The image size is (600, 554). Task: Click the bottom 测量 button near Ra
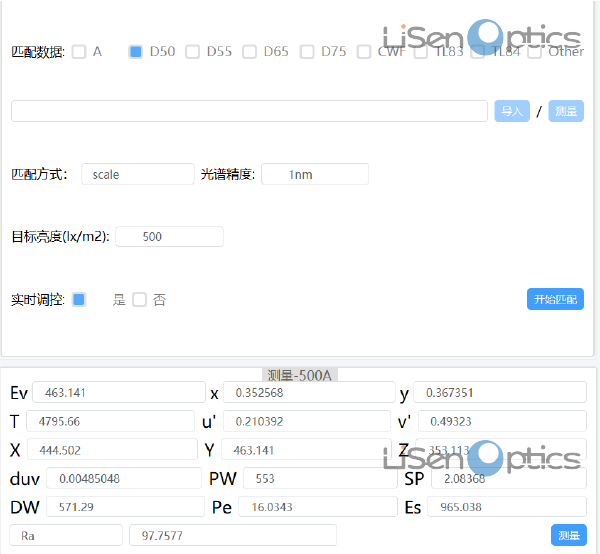(568, 535)
